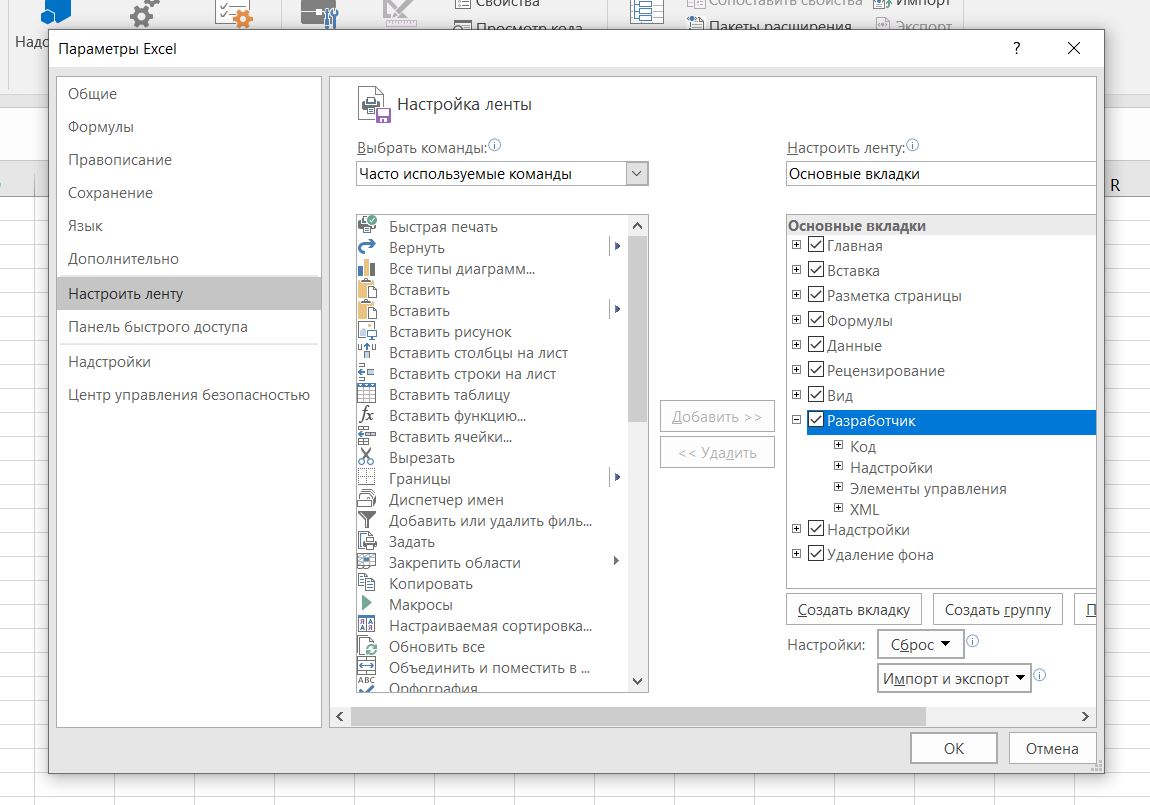Click the 'Копировать' copy icon
This screenshot has height=805, width=1150.
coord(367,583)
